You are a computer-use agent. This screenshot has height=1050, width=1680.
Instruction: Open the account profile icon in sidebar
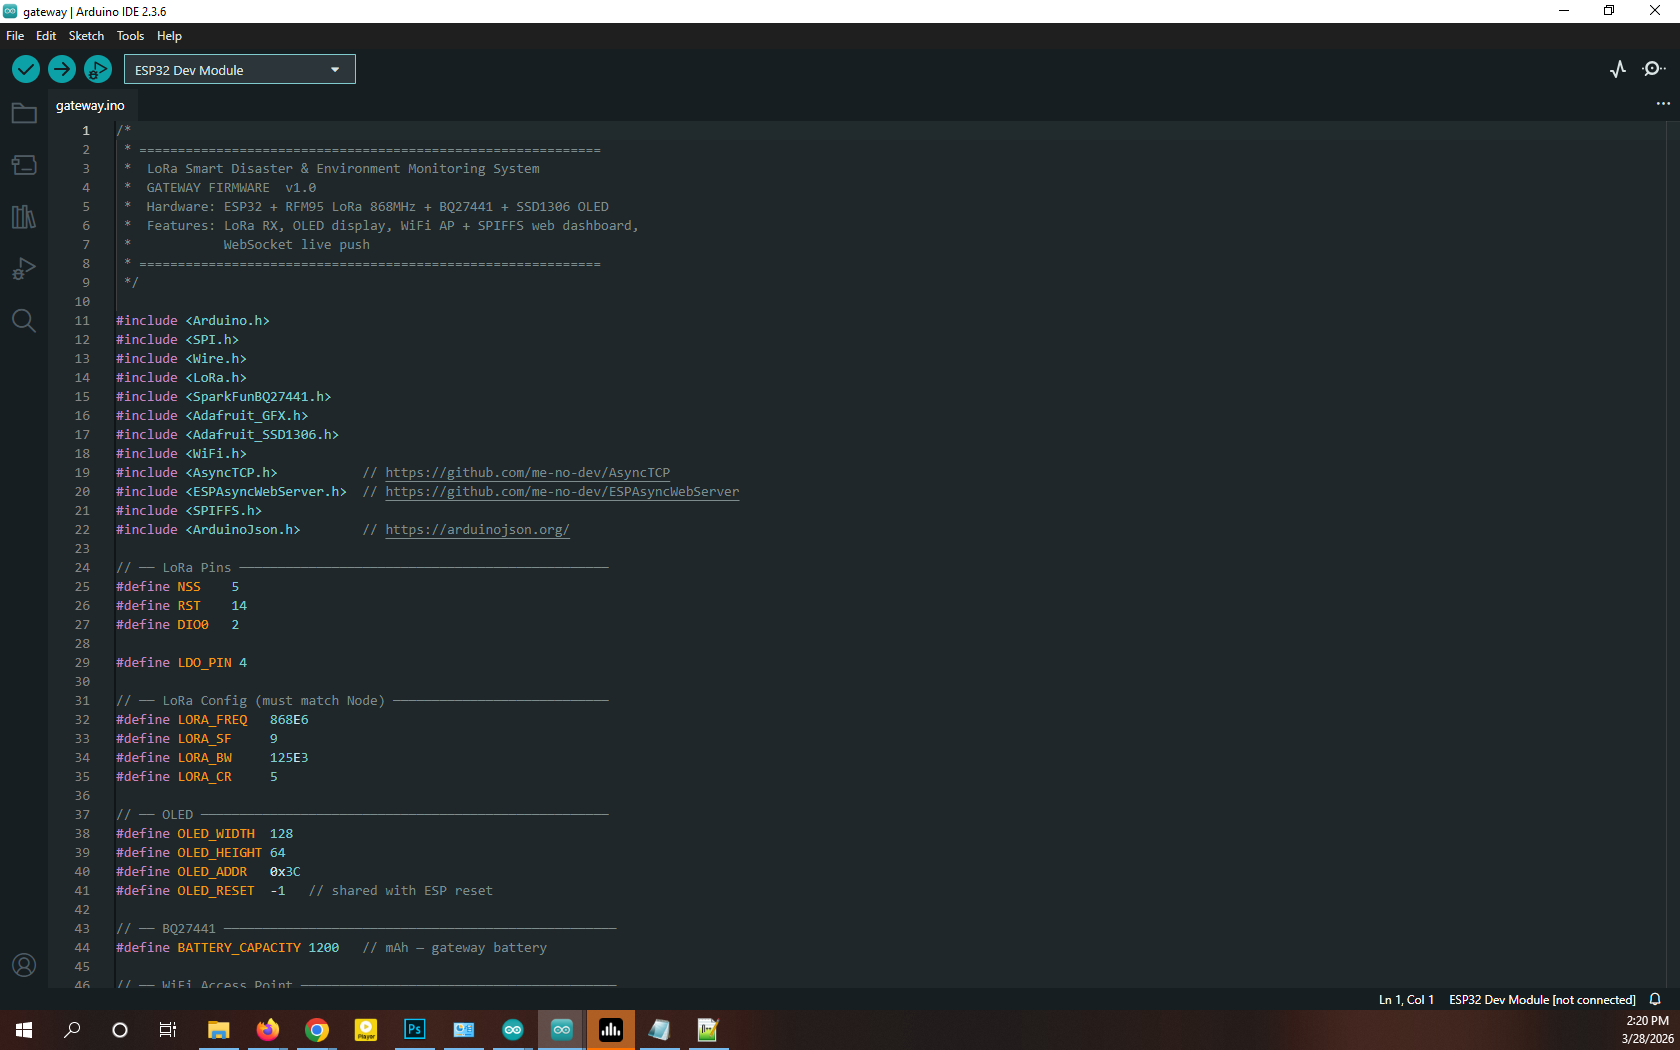point(24,965)
